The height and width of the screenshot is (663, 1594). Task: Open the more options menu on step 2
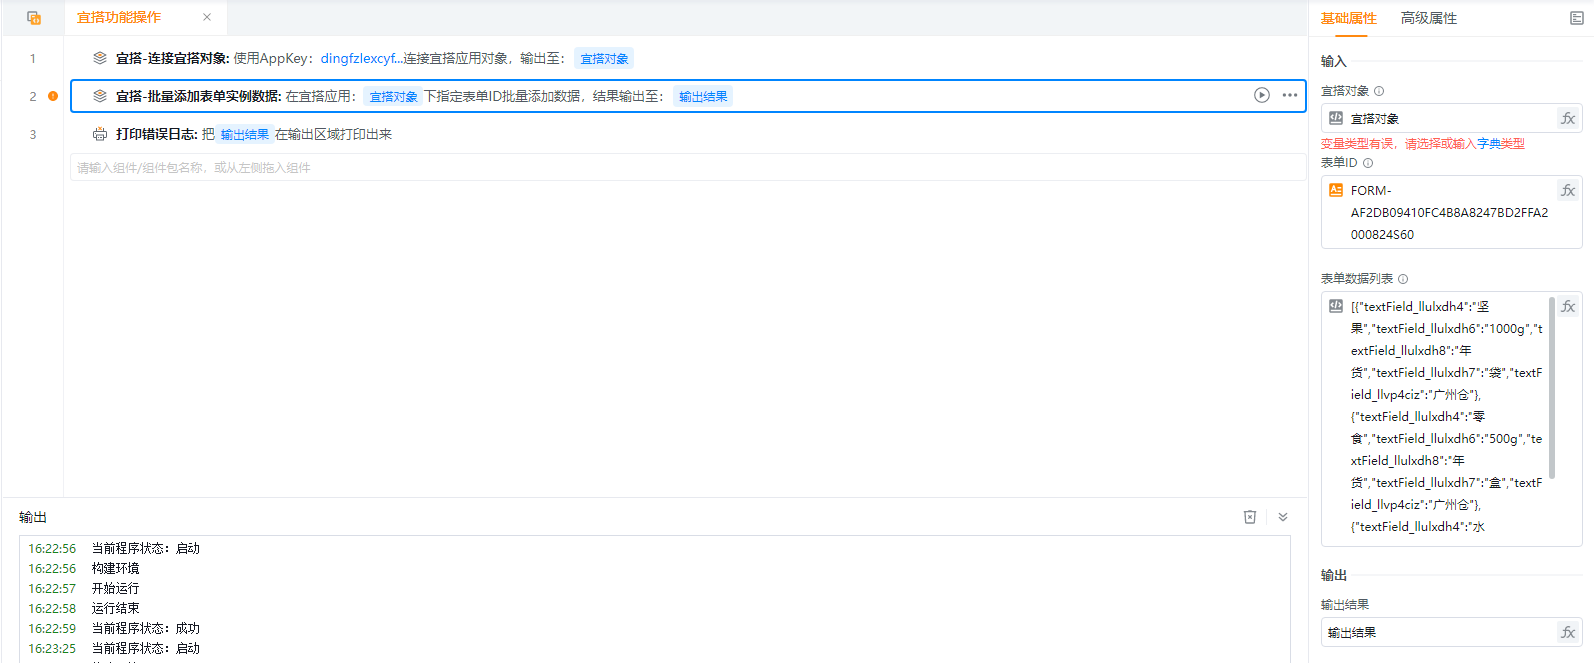point(1290,95)
